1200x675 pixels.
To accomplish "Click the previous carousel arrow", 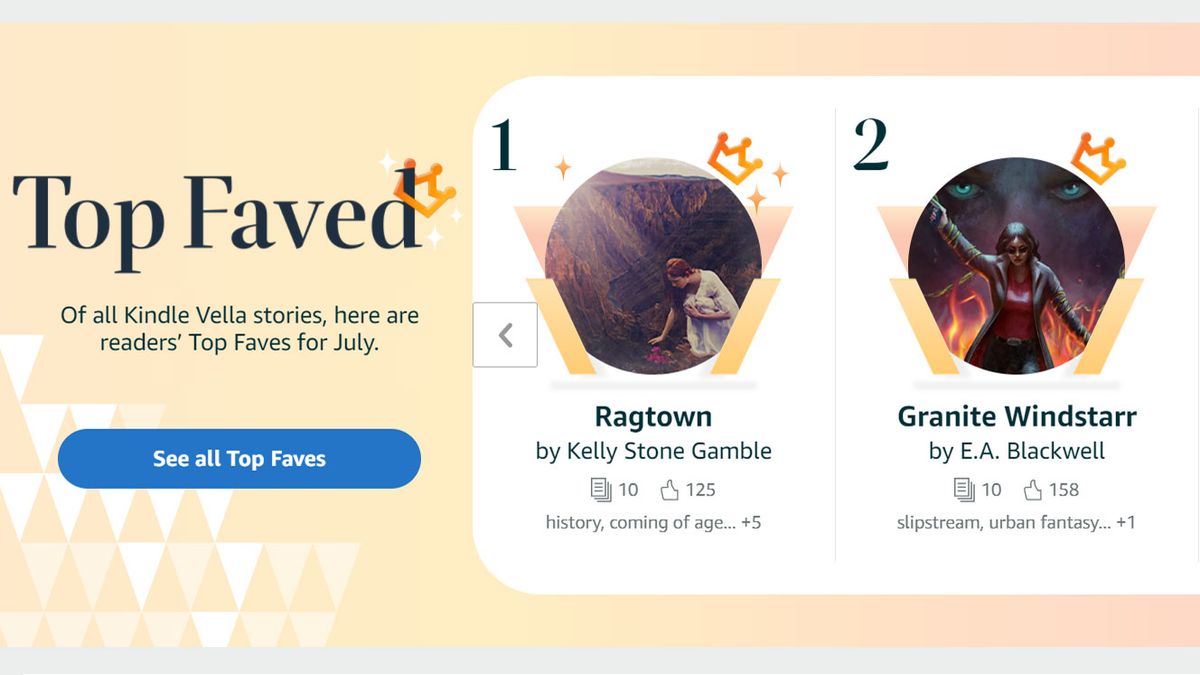I will 505,335.
